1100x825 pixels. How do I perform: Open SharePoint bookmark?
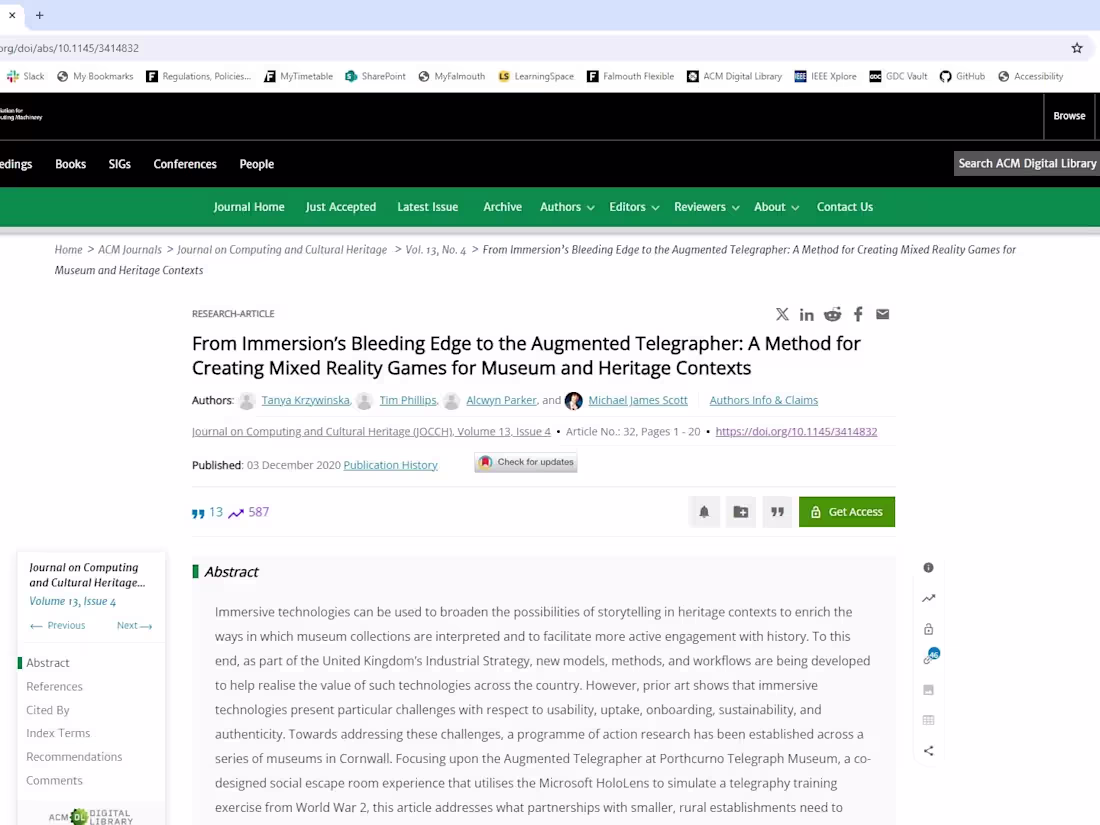point(375,76)
